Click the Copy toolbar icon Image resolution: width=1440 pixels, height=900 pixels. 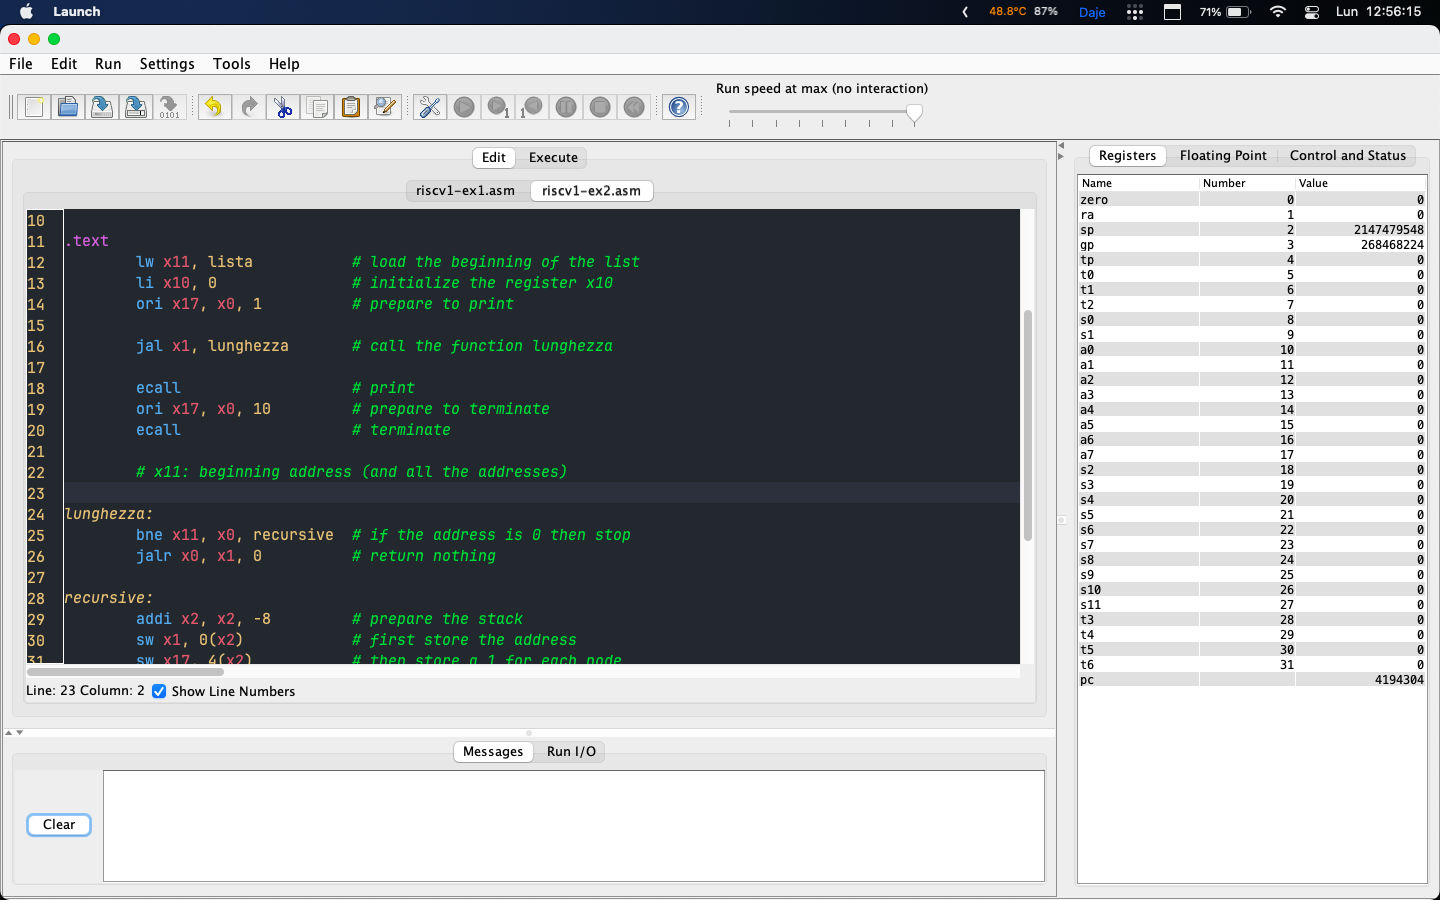tap(317, 107)
